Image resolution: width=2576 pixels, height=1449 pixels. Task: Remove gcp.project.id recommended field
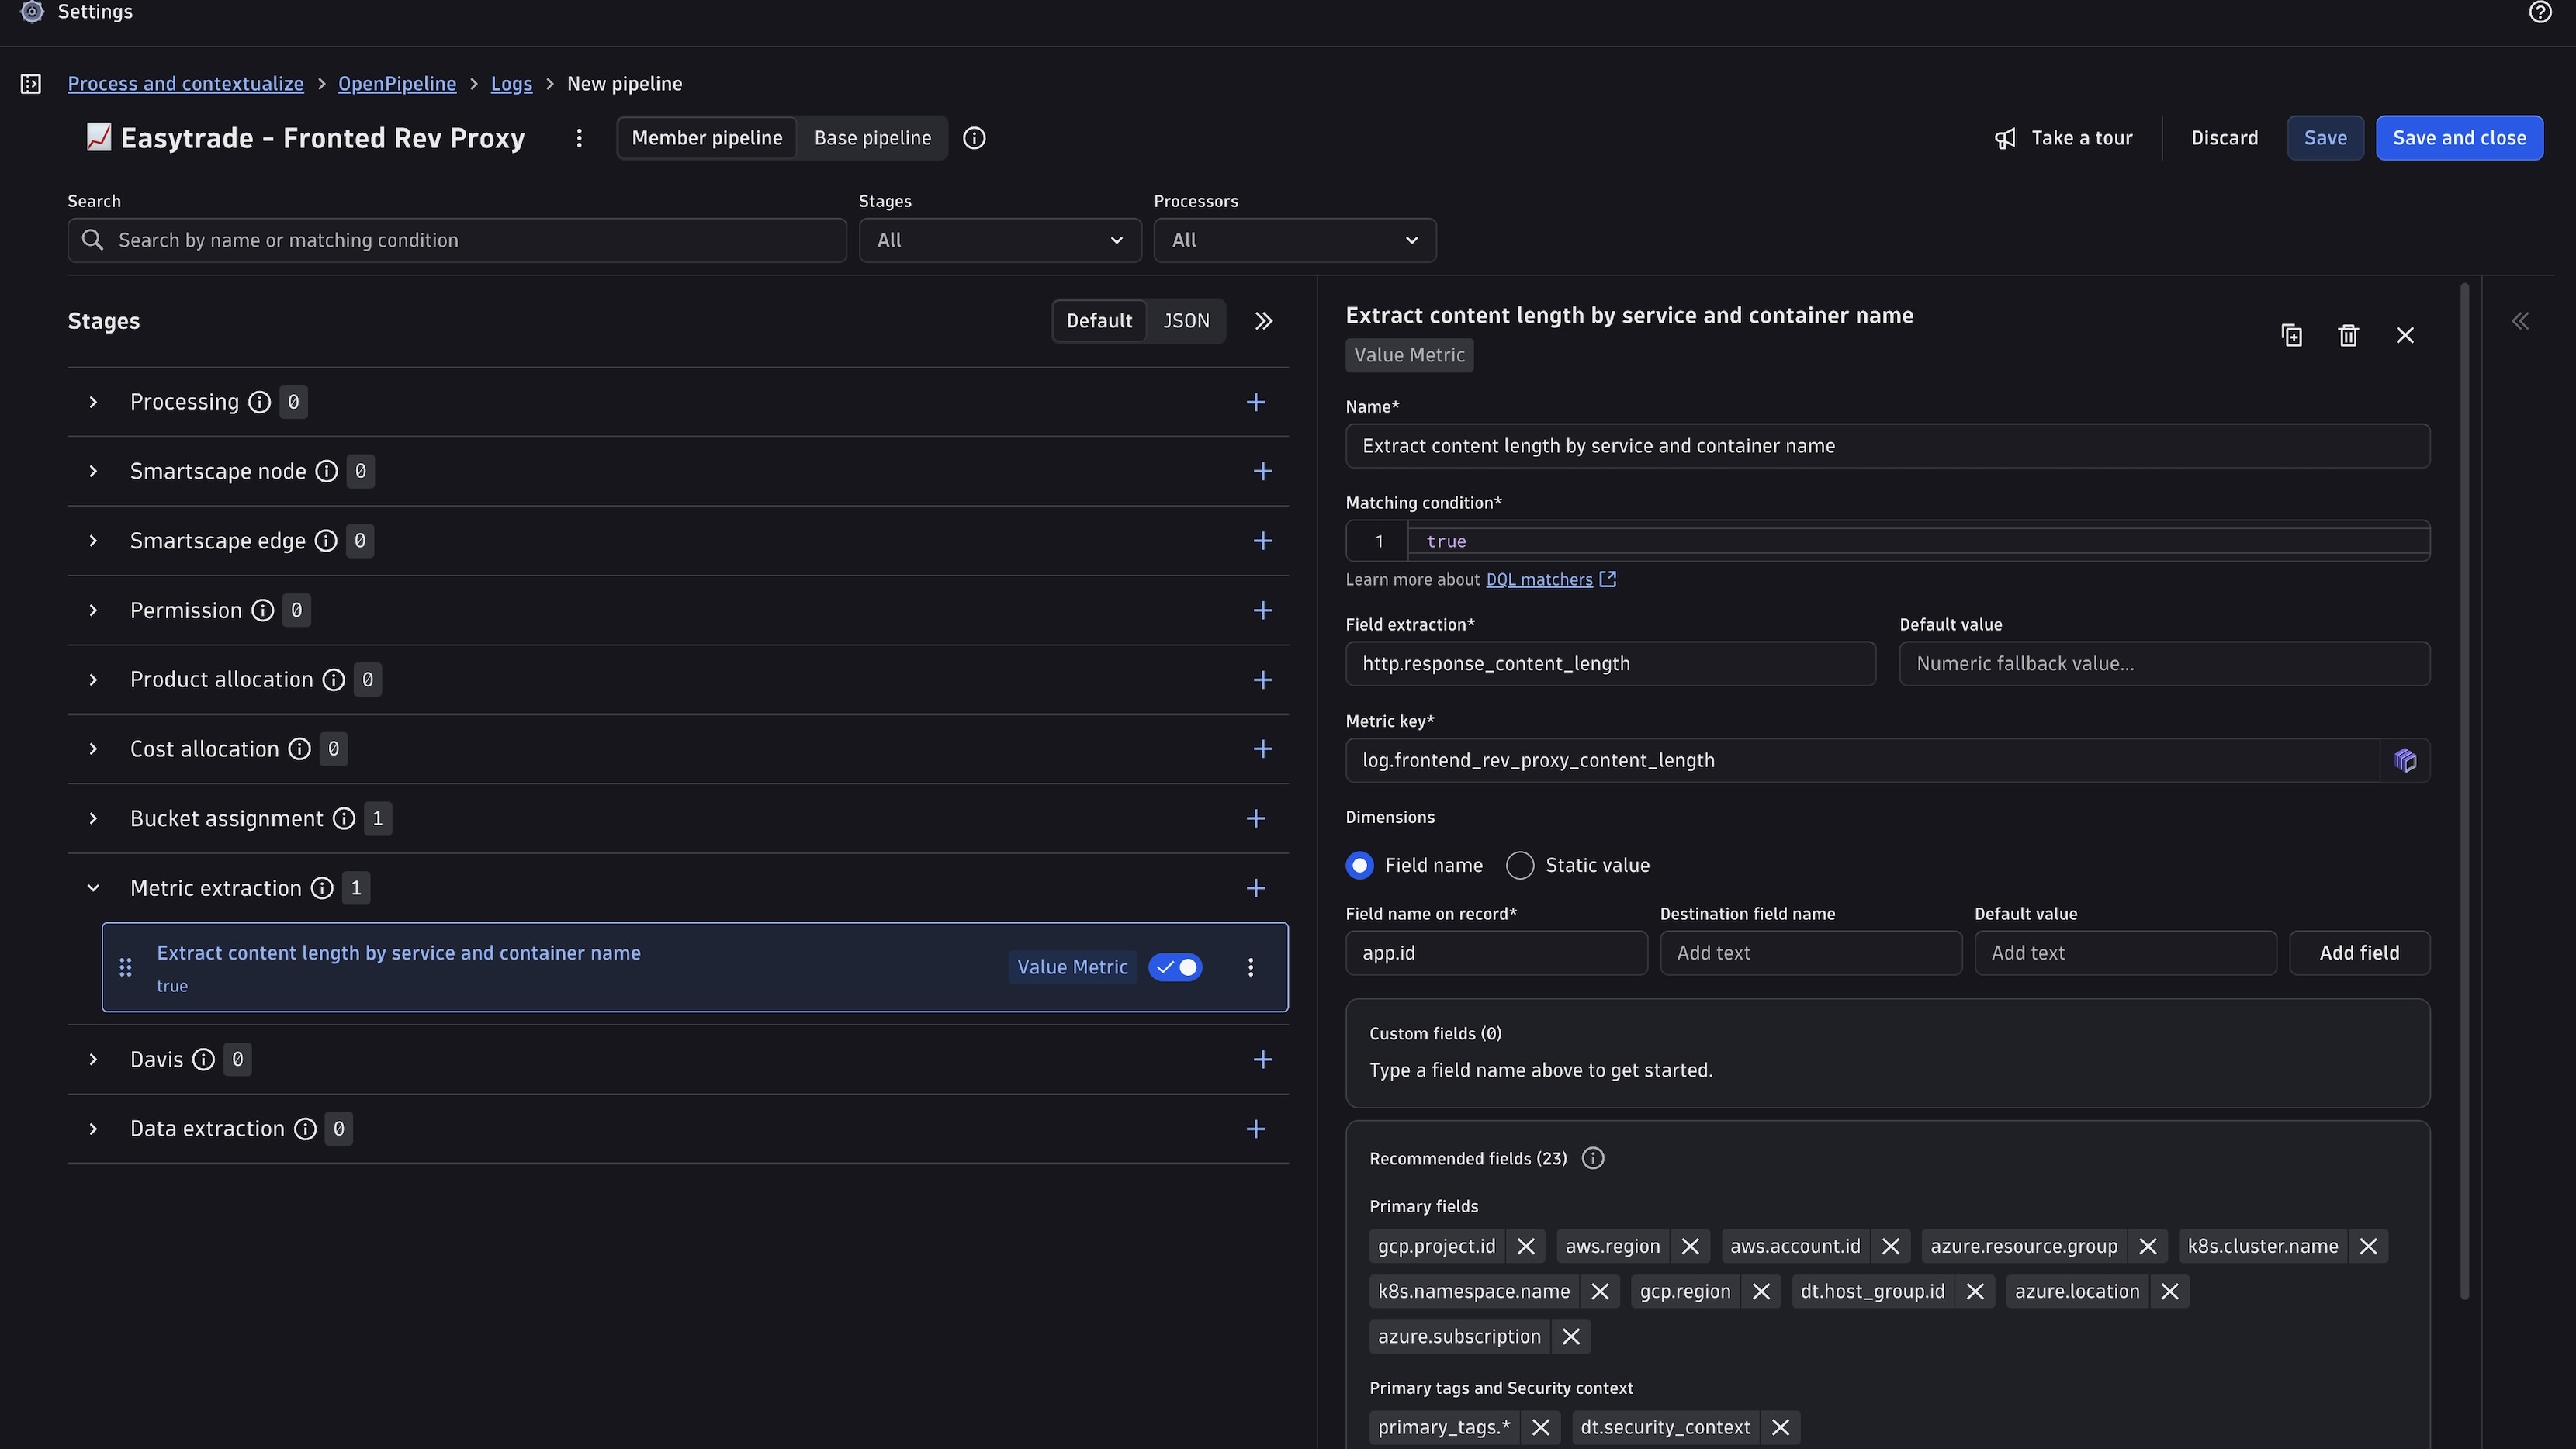(1525, 1246)
